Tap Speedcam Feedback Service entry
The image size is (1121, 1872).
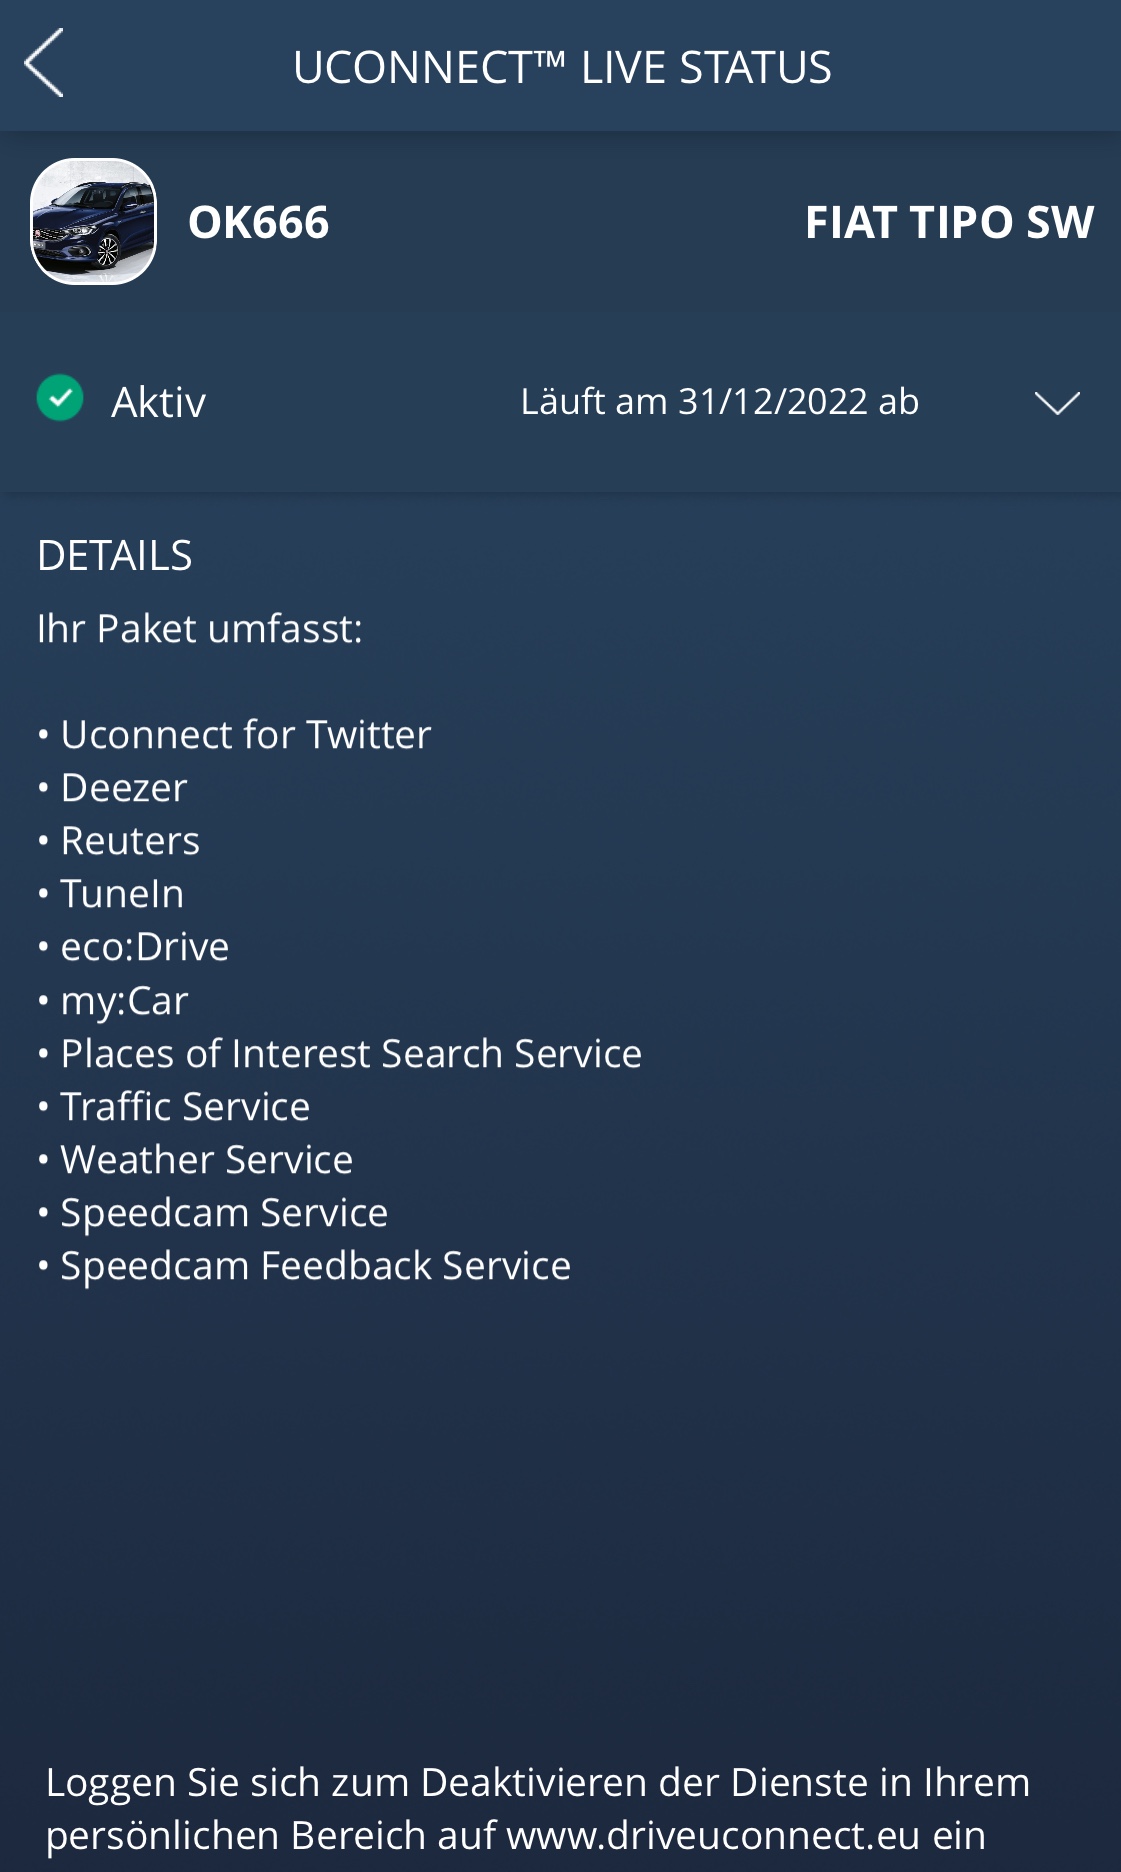[x=315, y=1266]
